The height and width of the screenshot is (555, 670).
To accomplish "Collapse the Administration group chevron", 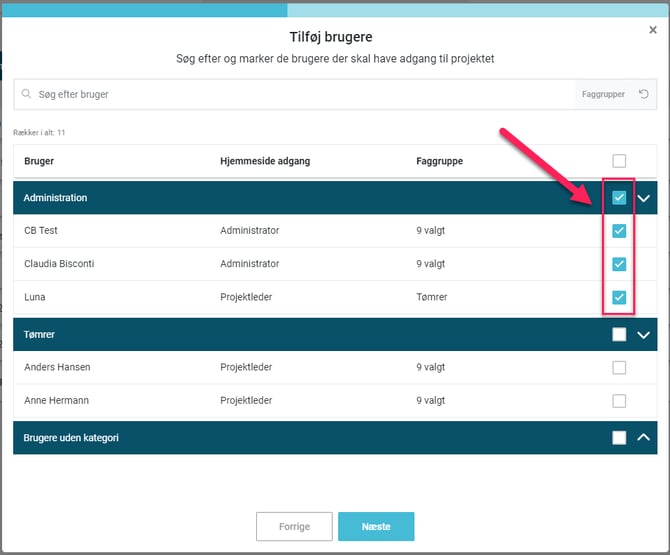I will [x=643, y=198].
